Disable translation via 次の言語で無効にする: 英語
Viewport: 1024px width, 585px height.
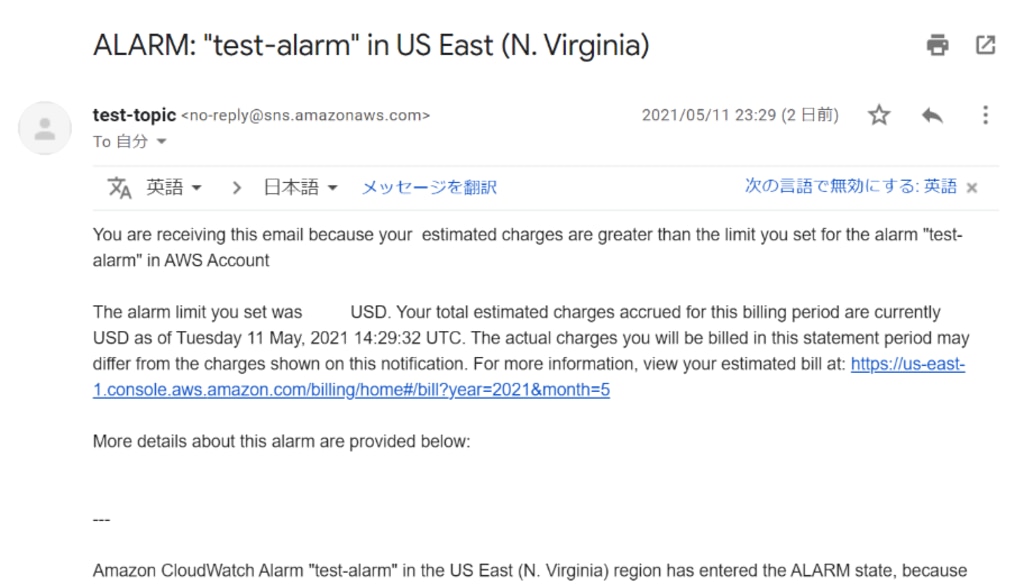point(850,186)
